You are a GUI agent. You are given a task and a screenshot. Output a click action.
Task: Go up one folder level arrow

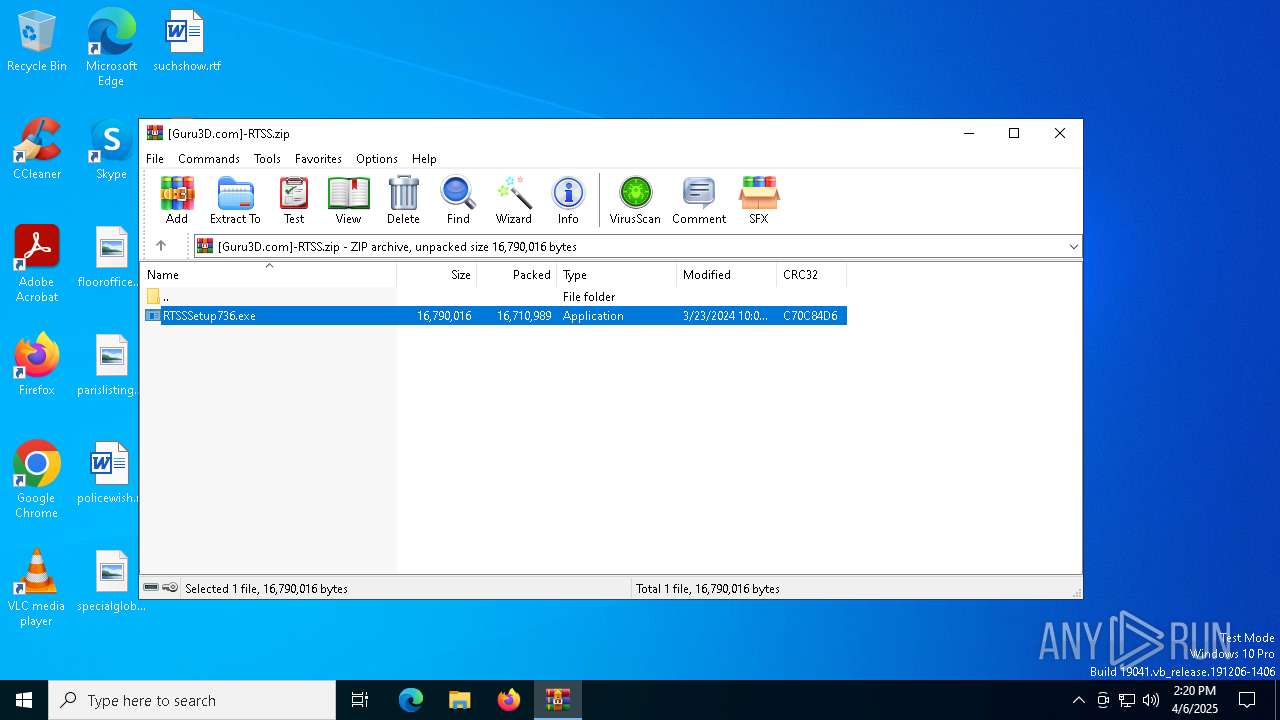click(161, 246)
